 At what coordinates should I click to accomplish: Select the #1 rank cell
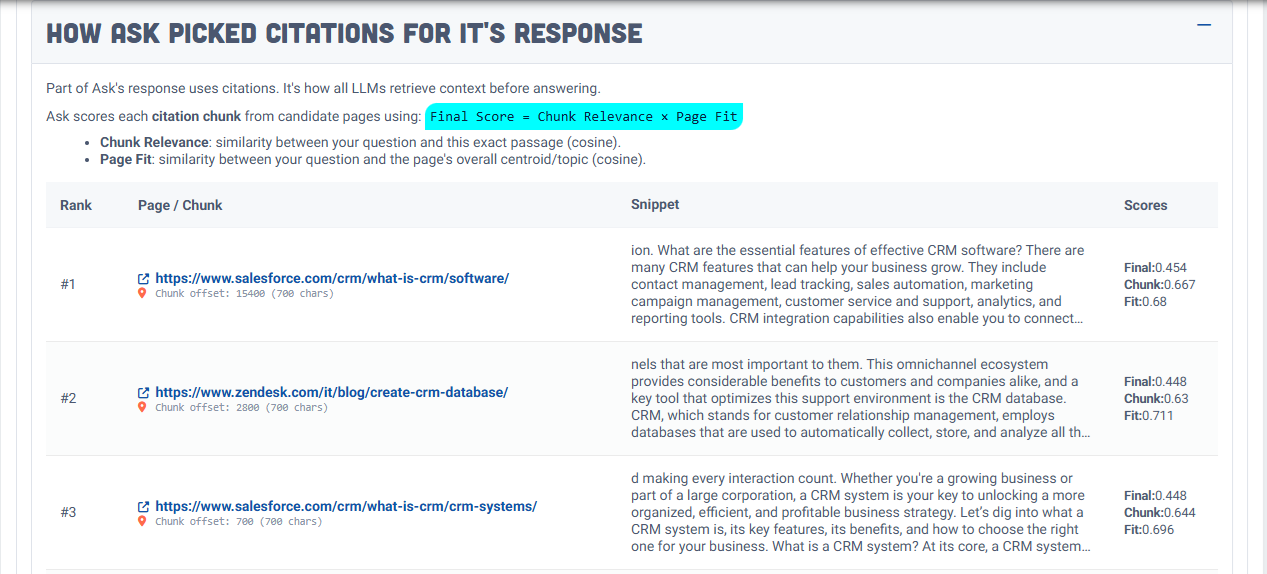tap(68, 284)
